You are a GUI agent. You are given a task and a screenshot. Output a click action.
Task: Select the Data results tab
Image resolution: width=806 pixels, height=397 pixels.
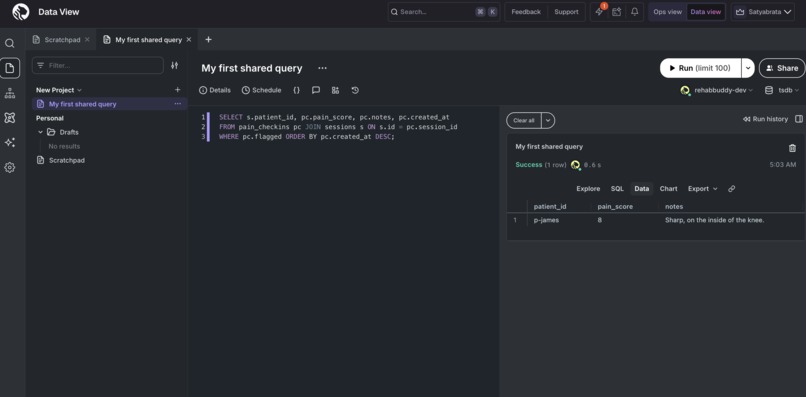tap(642, 189)
